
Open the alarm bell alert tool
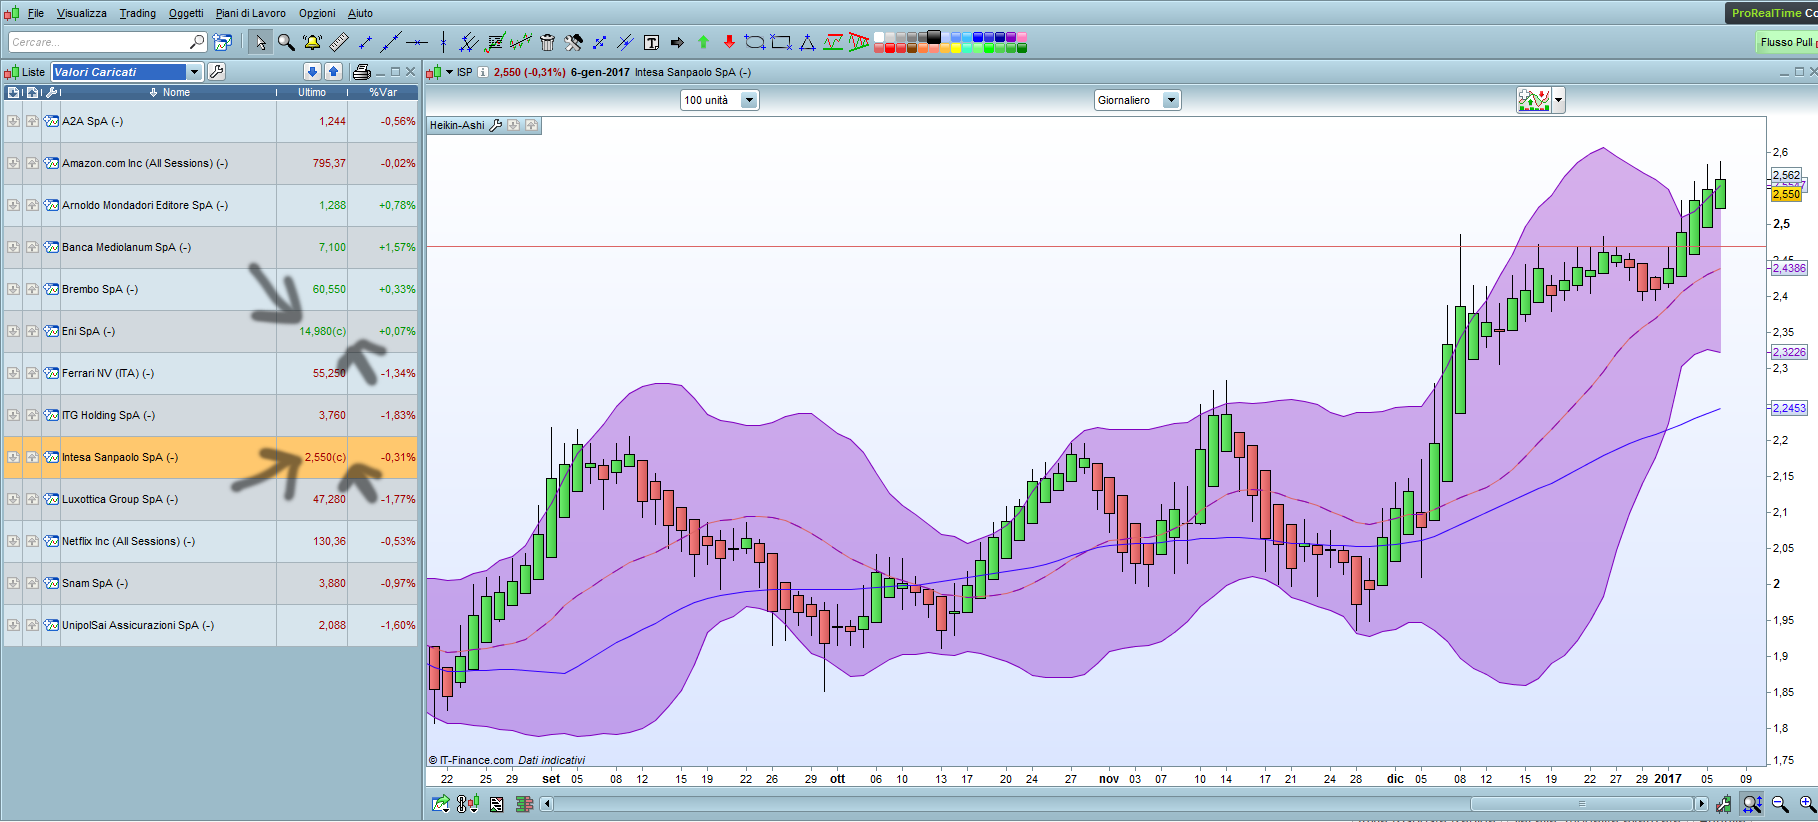coord(312,42)
